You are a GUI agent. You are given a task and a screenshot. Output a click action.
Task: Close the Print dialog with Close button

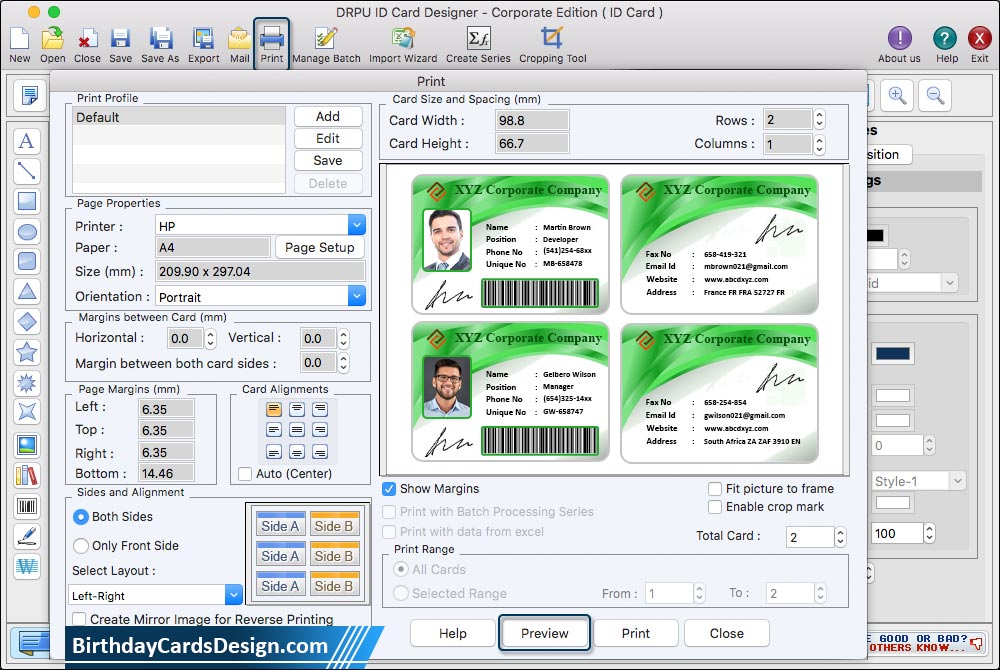tap(726, 633)
